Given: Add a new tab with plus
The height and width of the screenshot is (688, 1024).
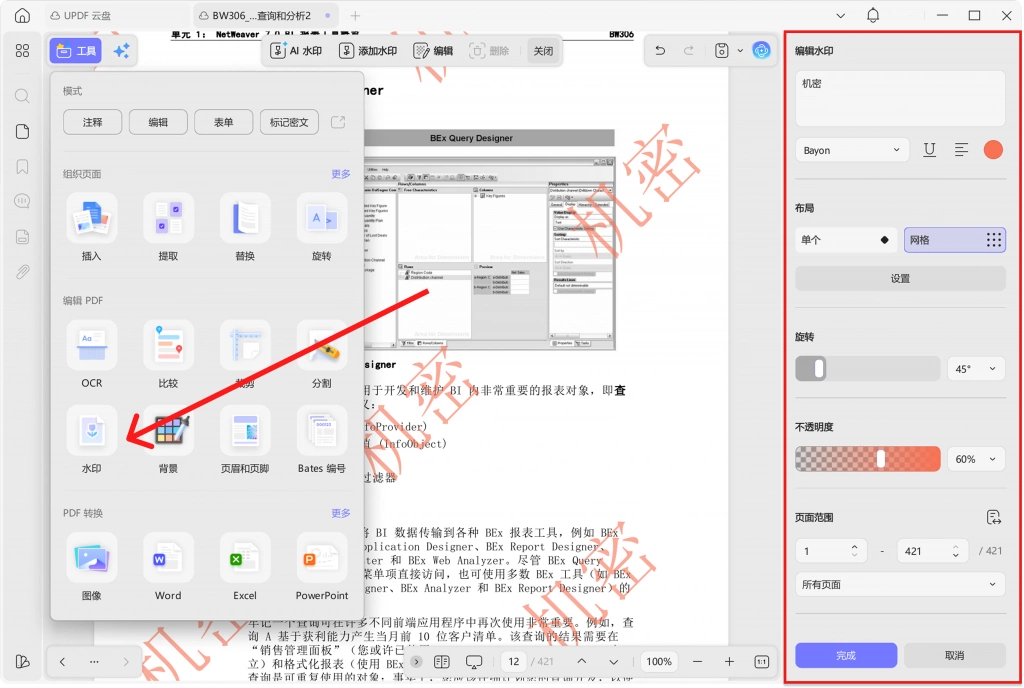Looking at the screenshot, I should click(x=355, y=16).
